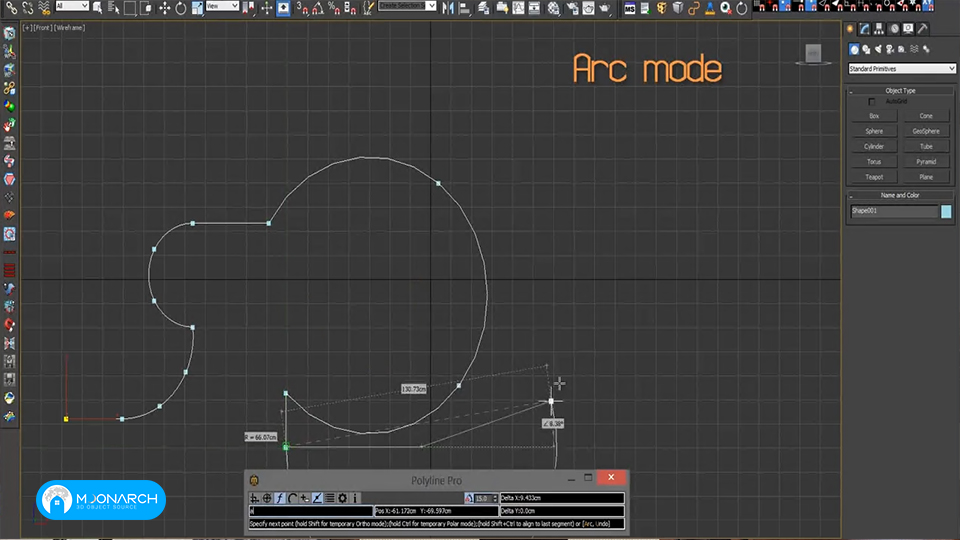The height and width of the screenshot is (540, 960).
Task: Click the Sphere primitive button
Action: coord(874,131)
